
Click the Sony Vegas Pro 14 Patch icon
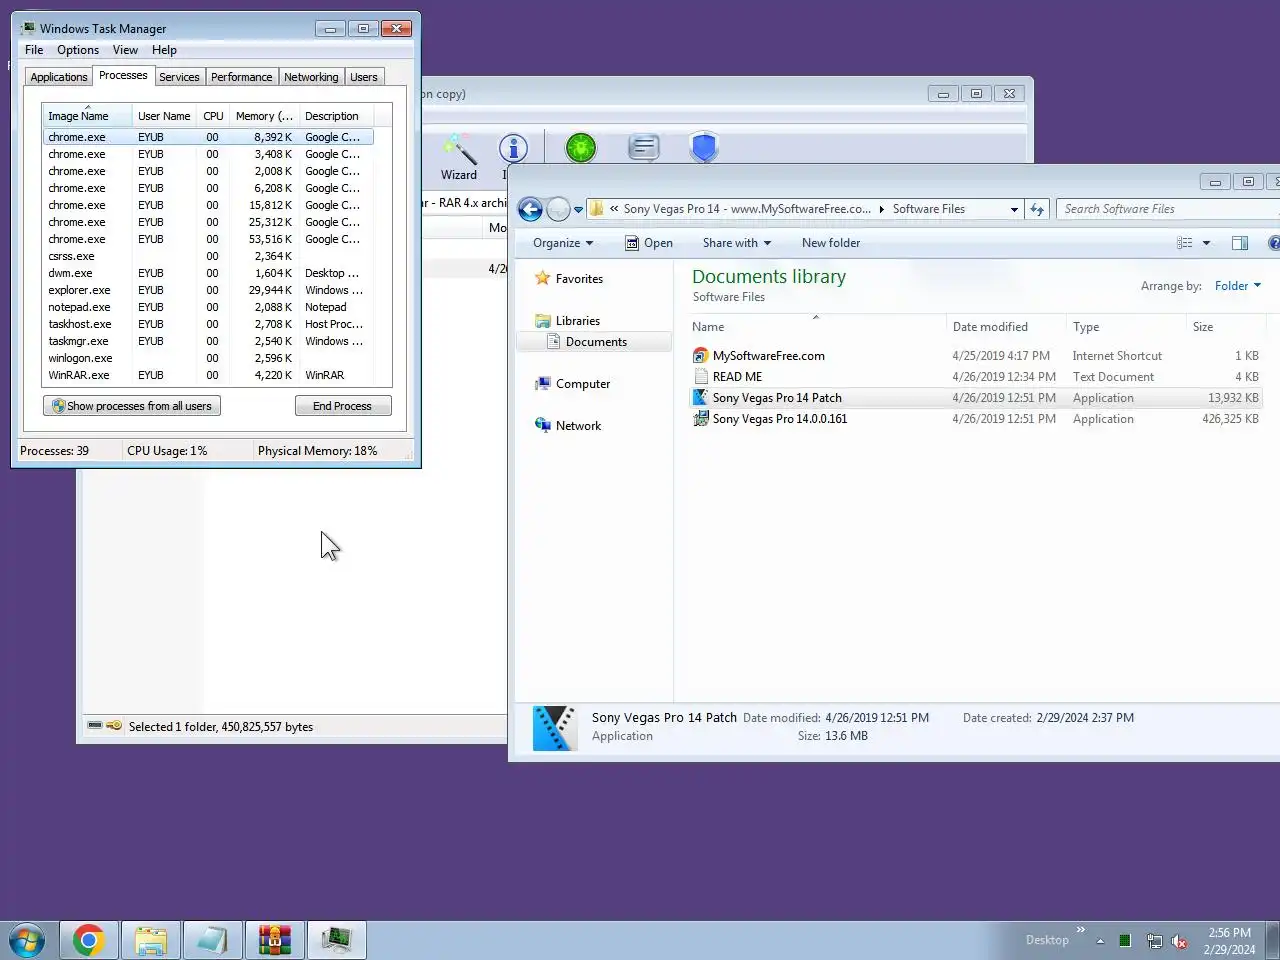(x=701, y=398)
